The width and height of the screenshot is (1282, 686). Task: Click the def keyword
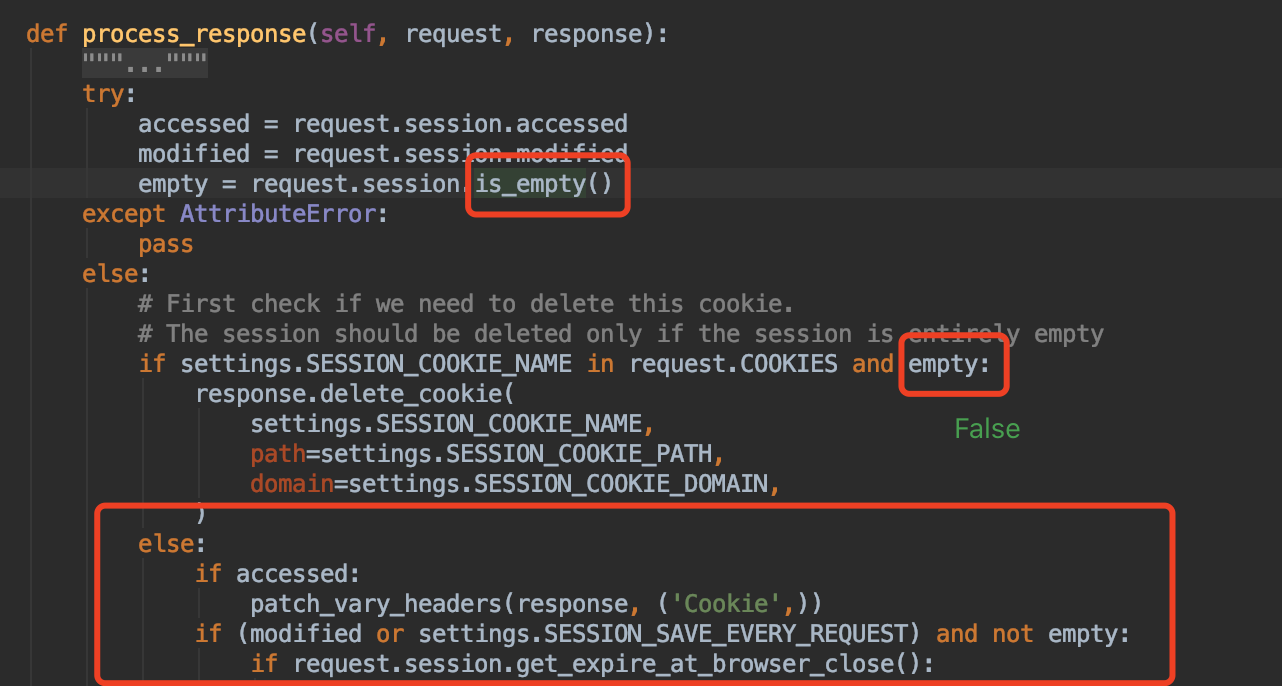tap(46, 34)
